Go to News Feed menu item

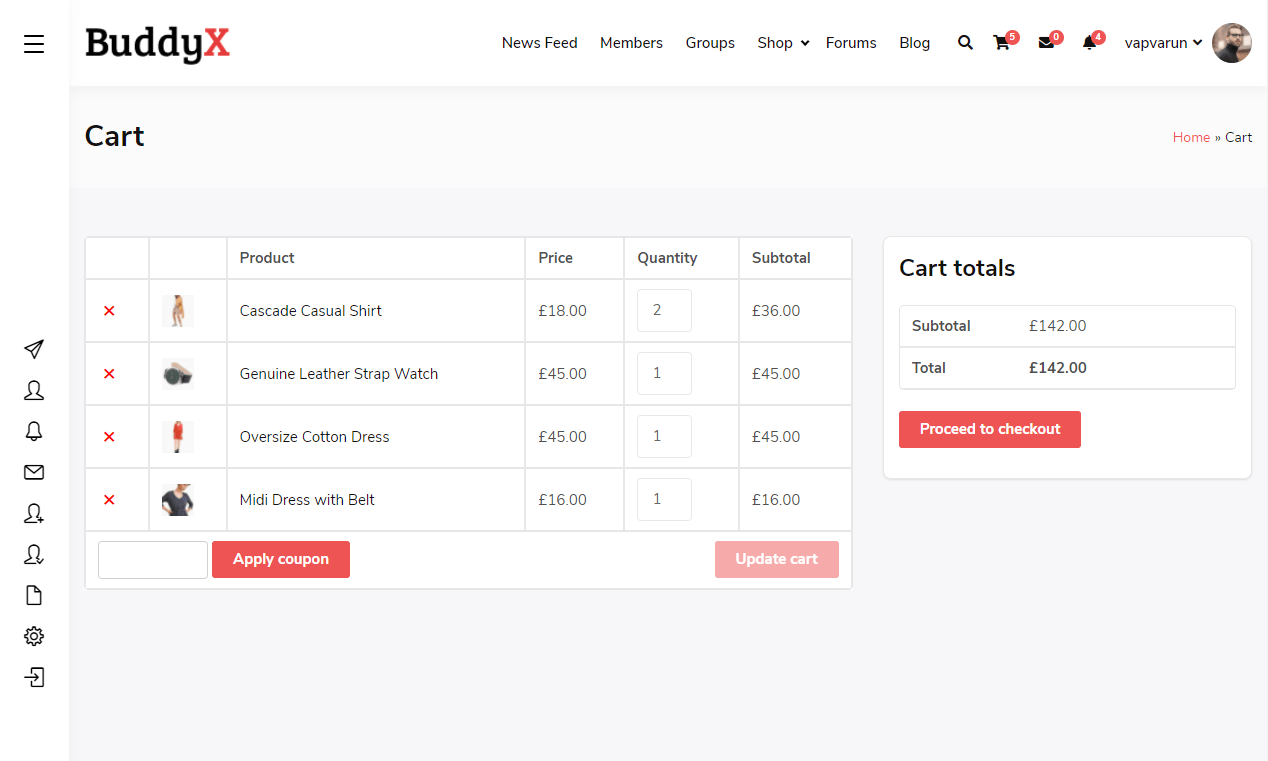[x=539, y=43]
